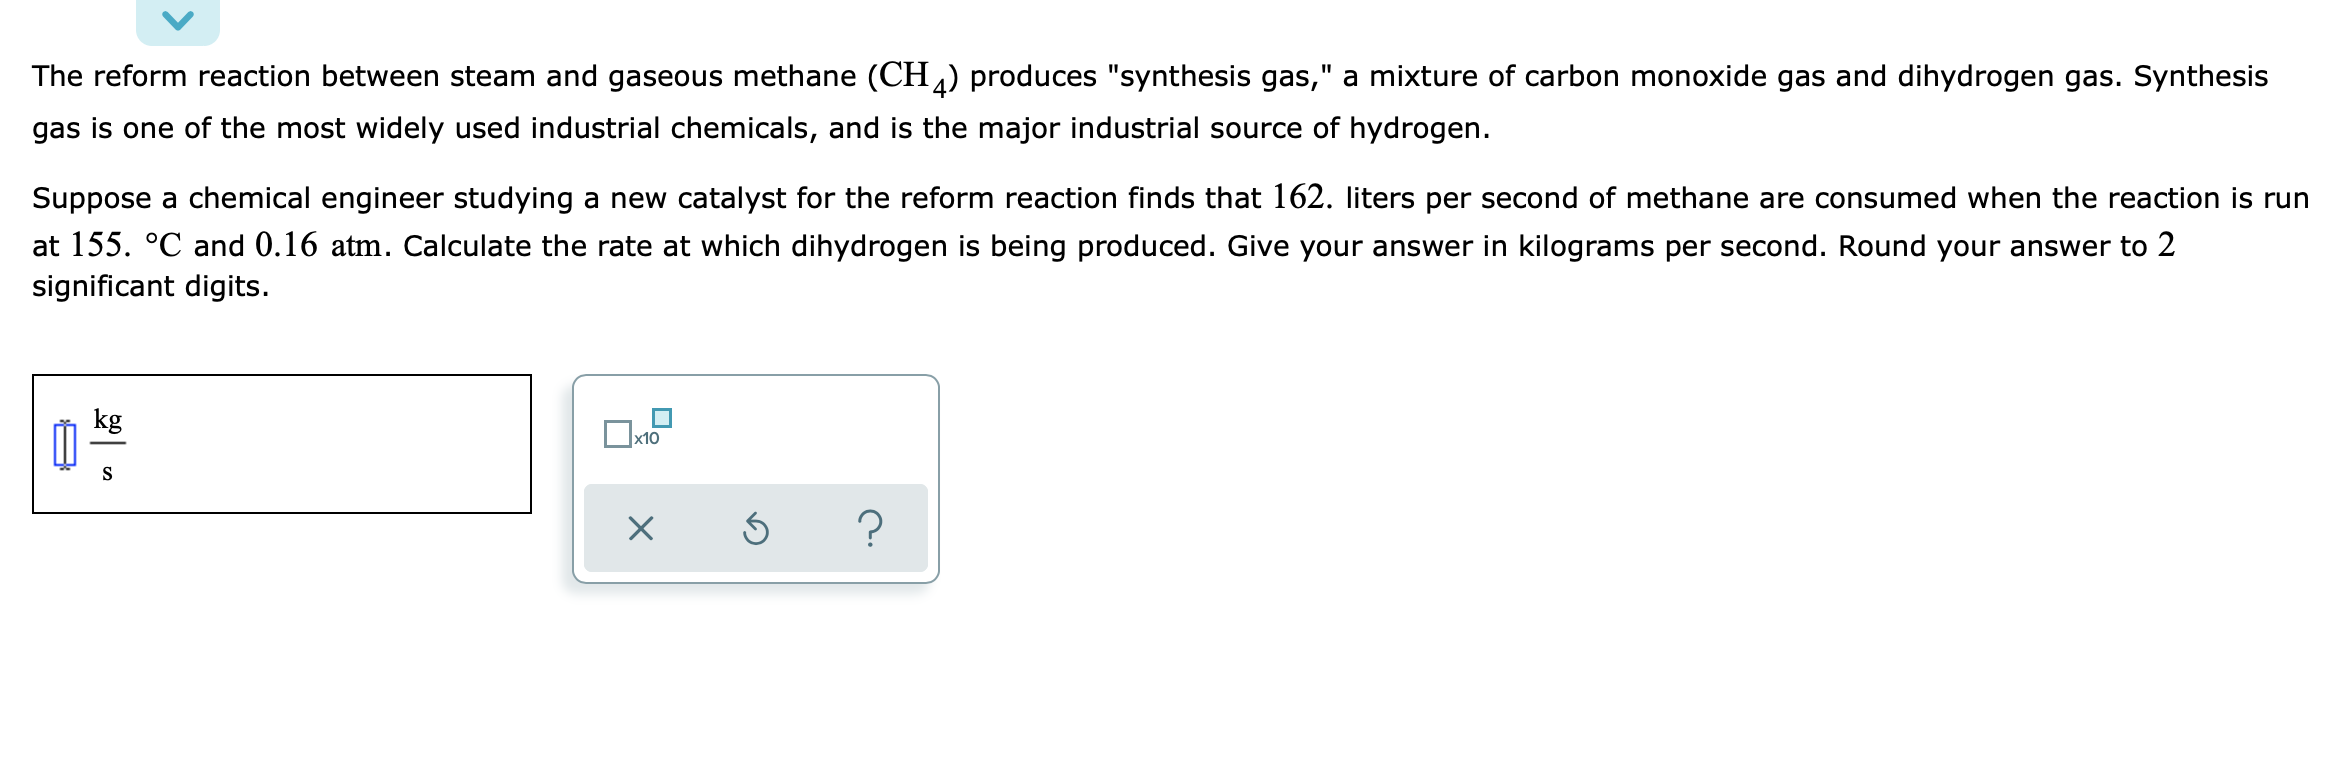Select the blue cursor entry field

pyautogui.click(x=64, y=445)
